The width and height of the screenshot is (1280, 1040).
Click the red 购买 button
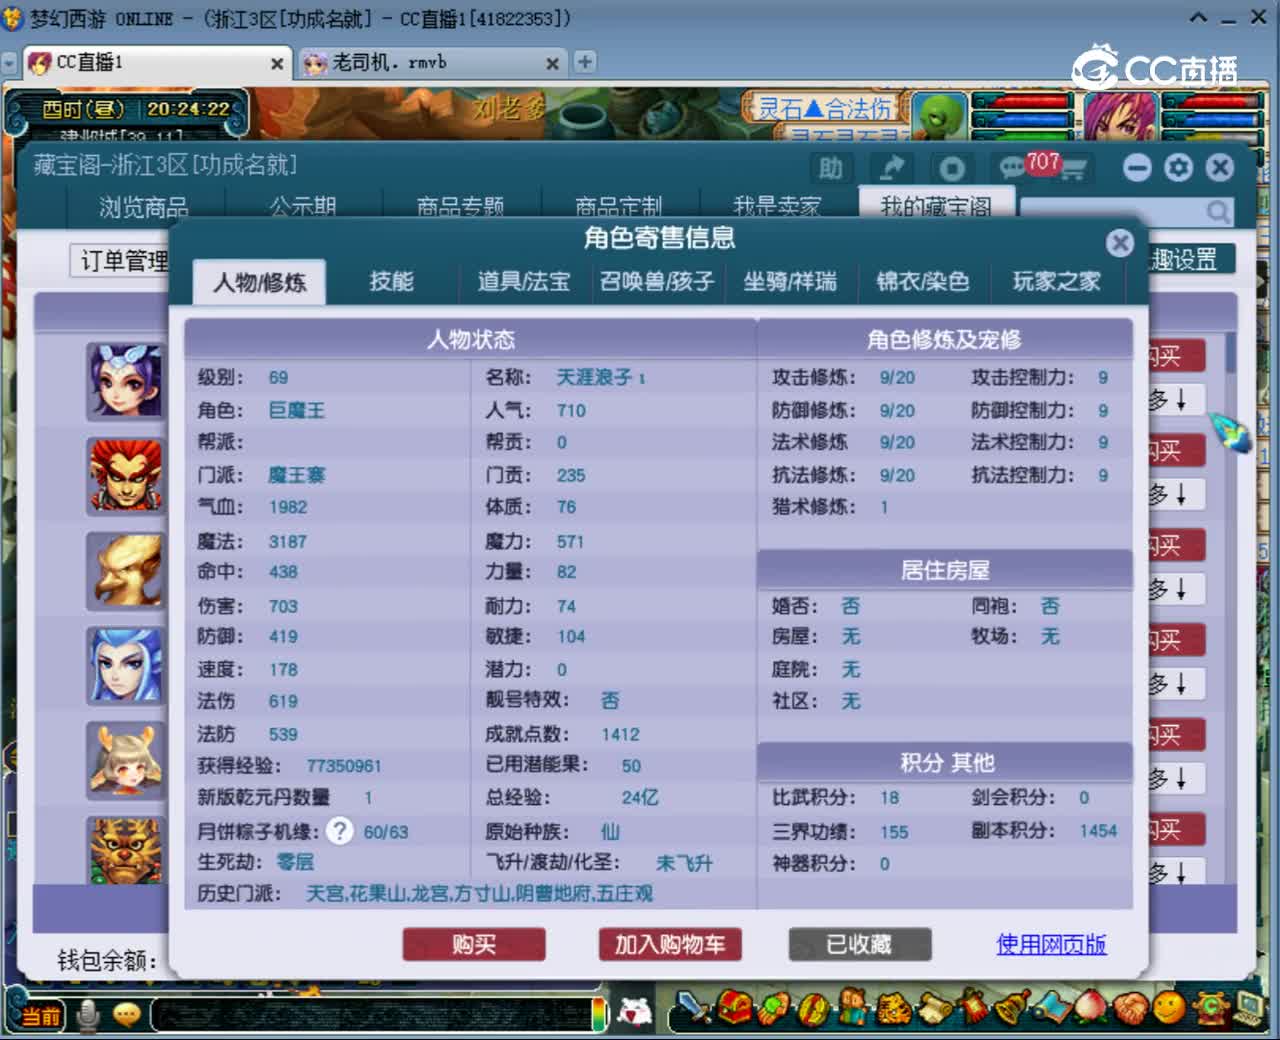474,944
